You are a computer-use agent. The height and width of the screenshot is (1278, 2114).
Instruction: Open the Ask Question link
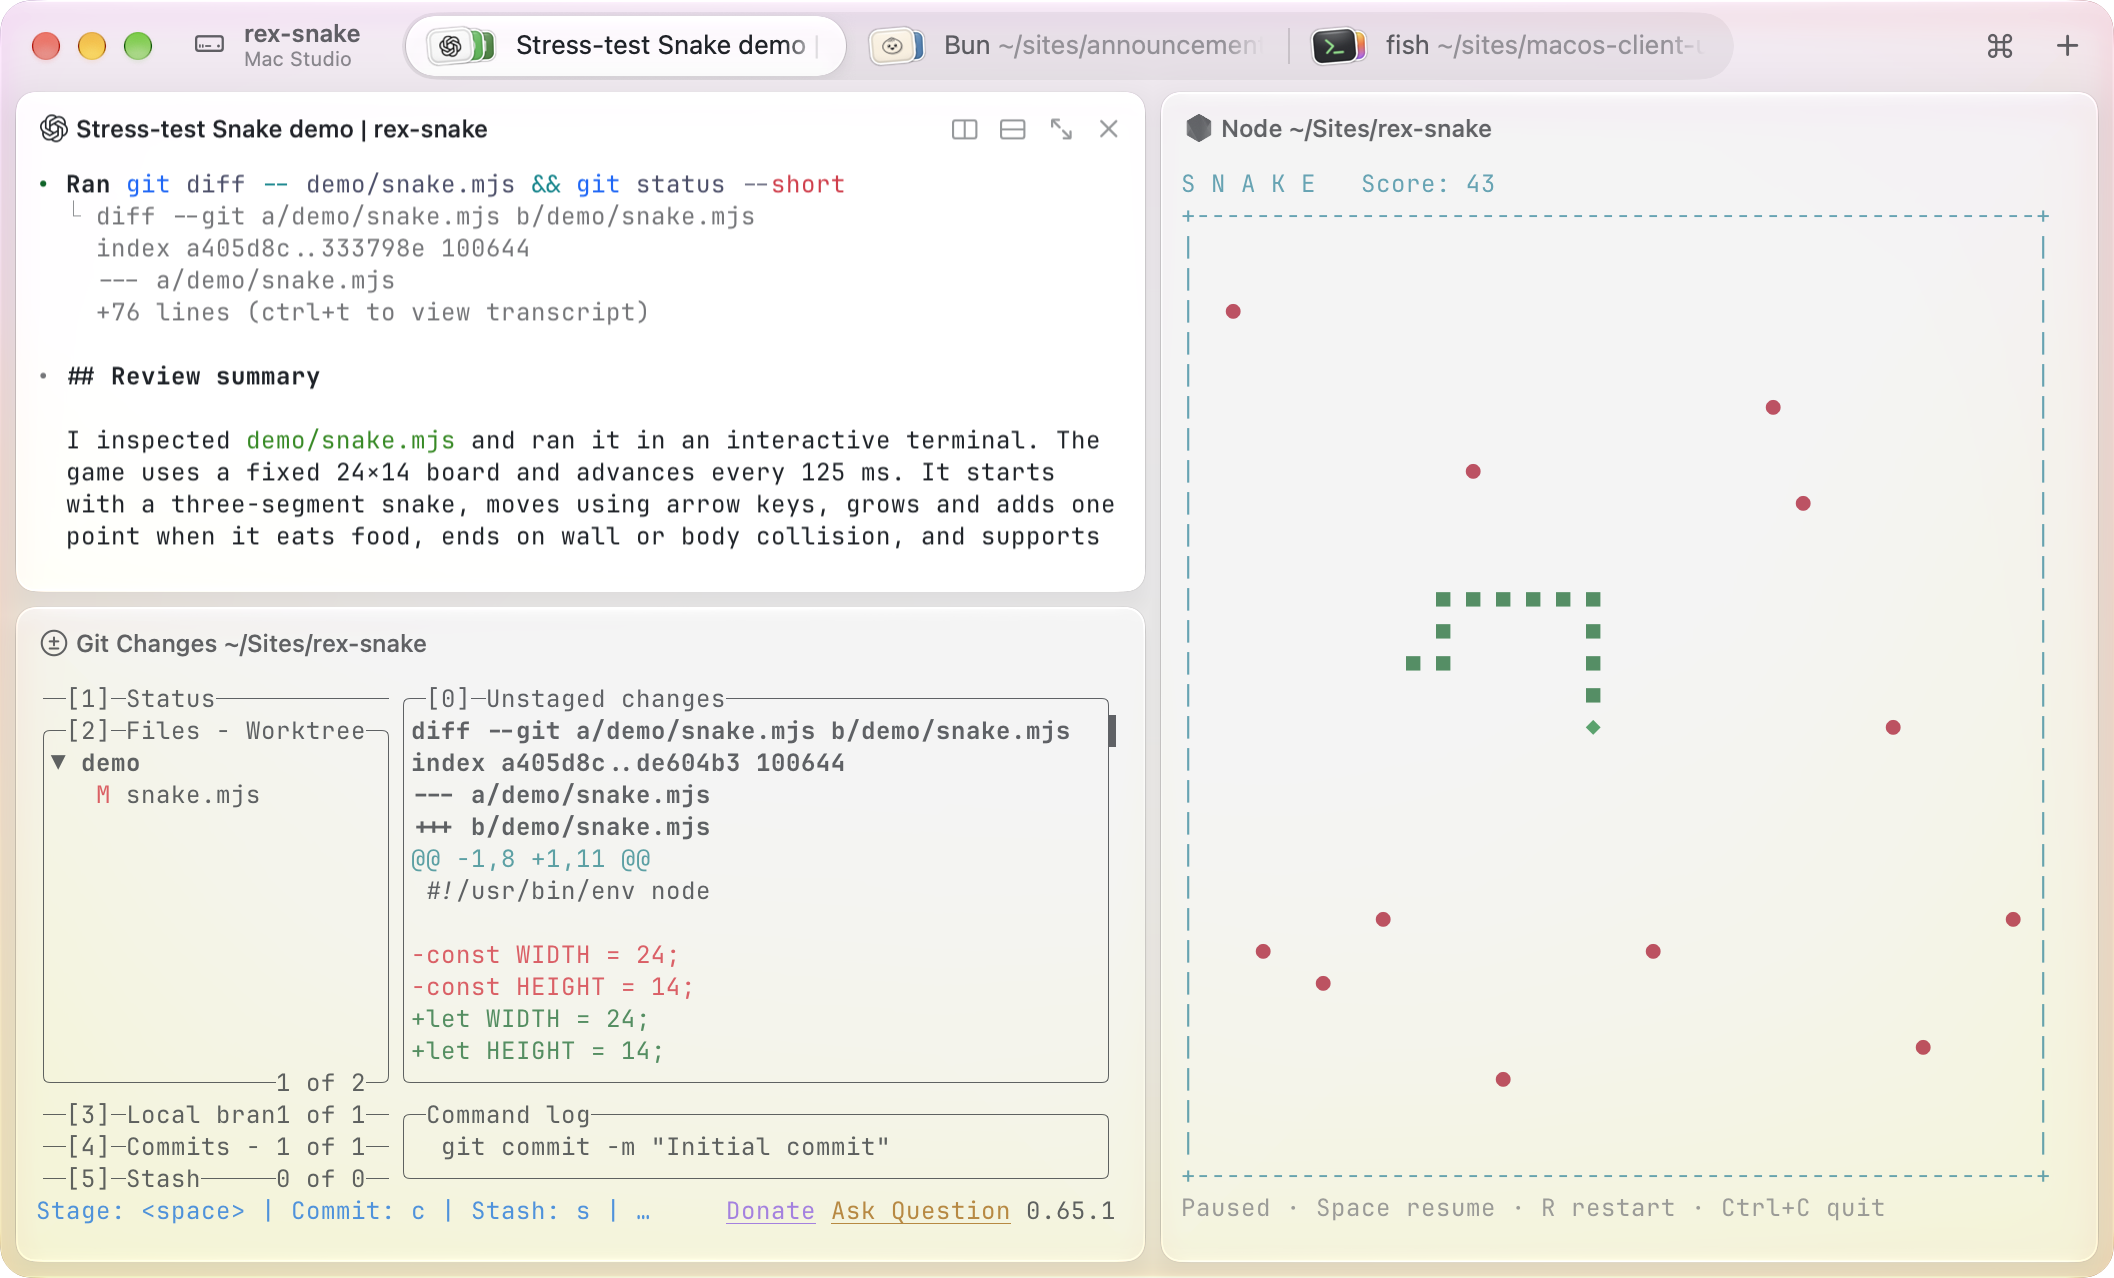(x=921, y=1211)
